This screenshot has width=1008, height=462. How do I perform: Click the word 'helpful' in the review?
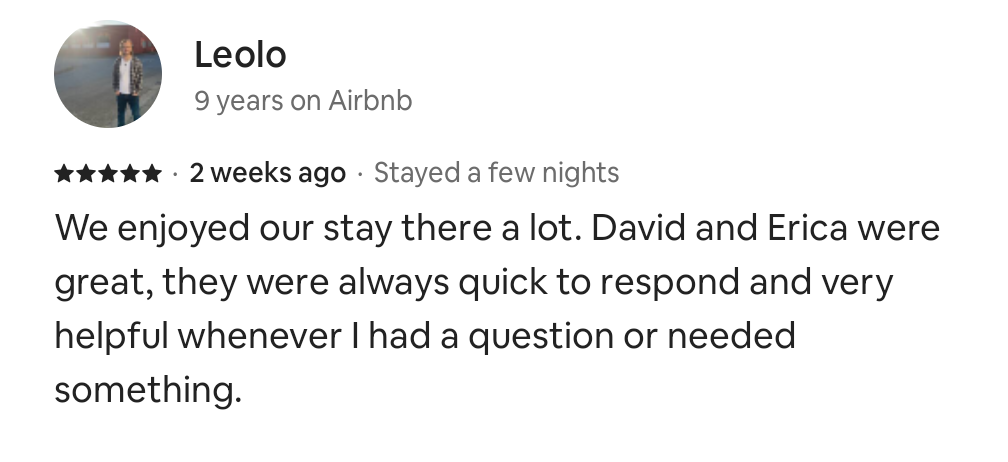[x=111, y=336]
